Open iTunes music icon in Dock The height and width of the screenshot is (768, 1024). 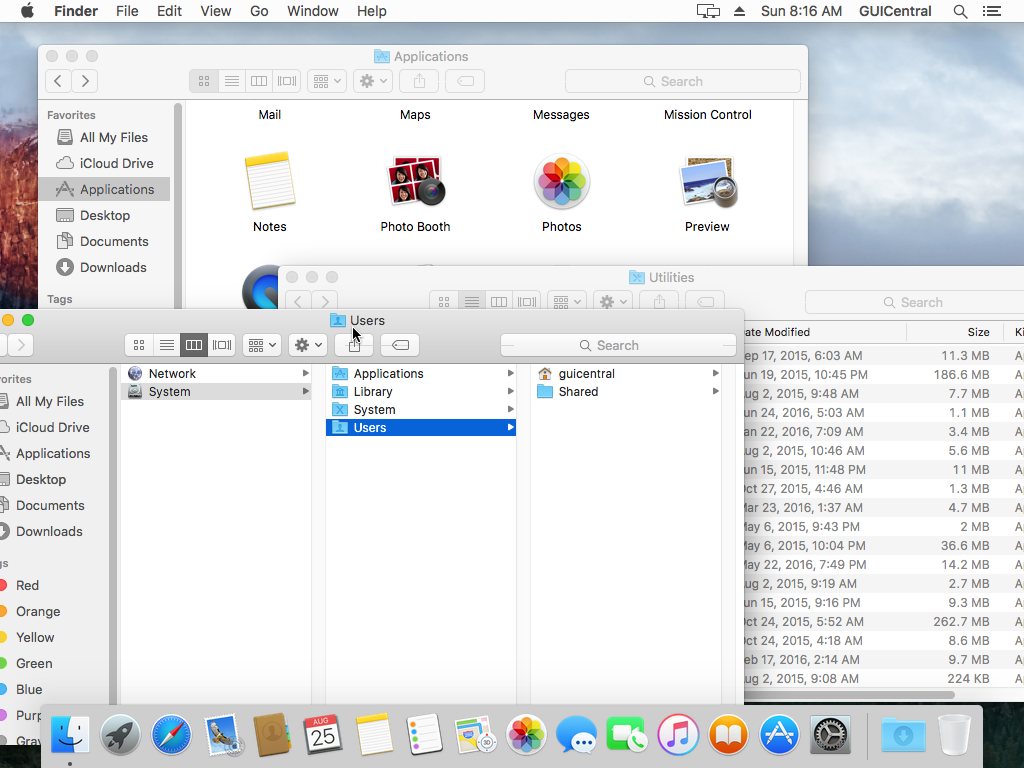[678, 735]
